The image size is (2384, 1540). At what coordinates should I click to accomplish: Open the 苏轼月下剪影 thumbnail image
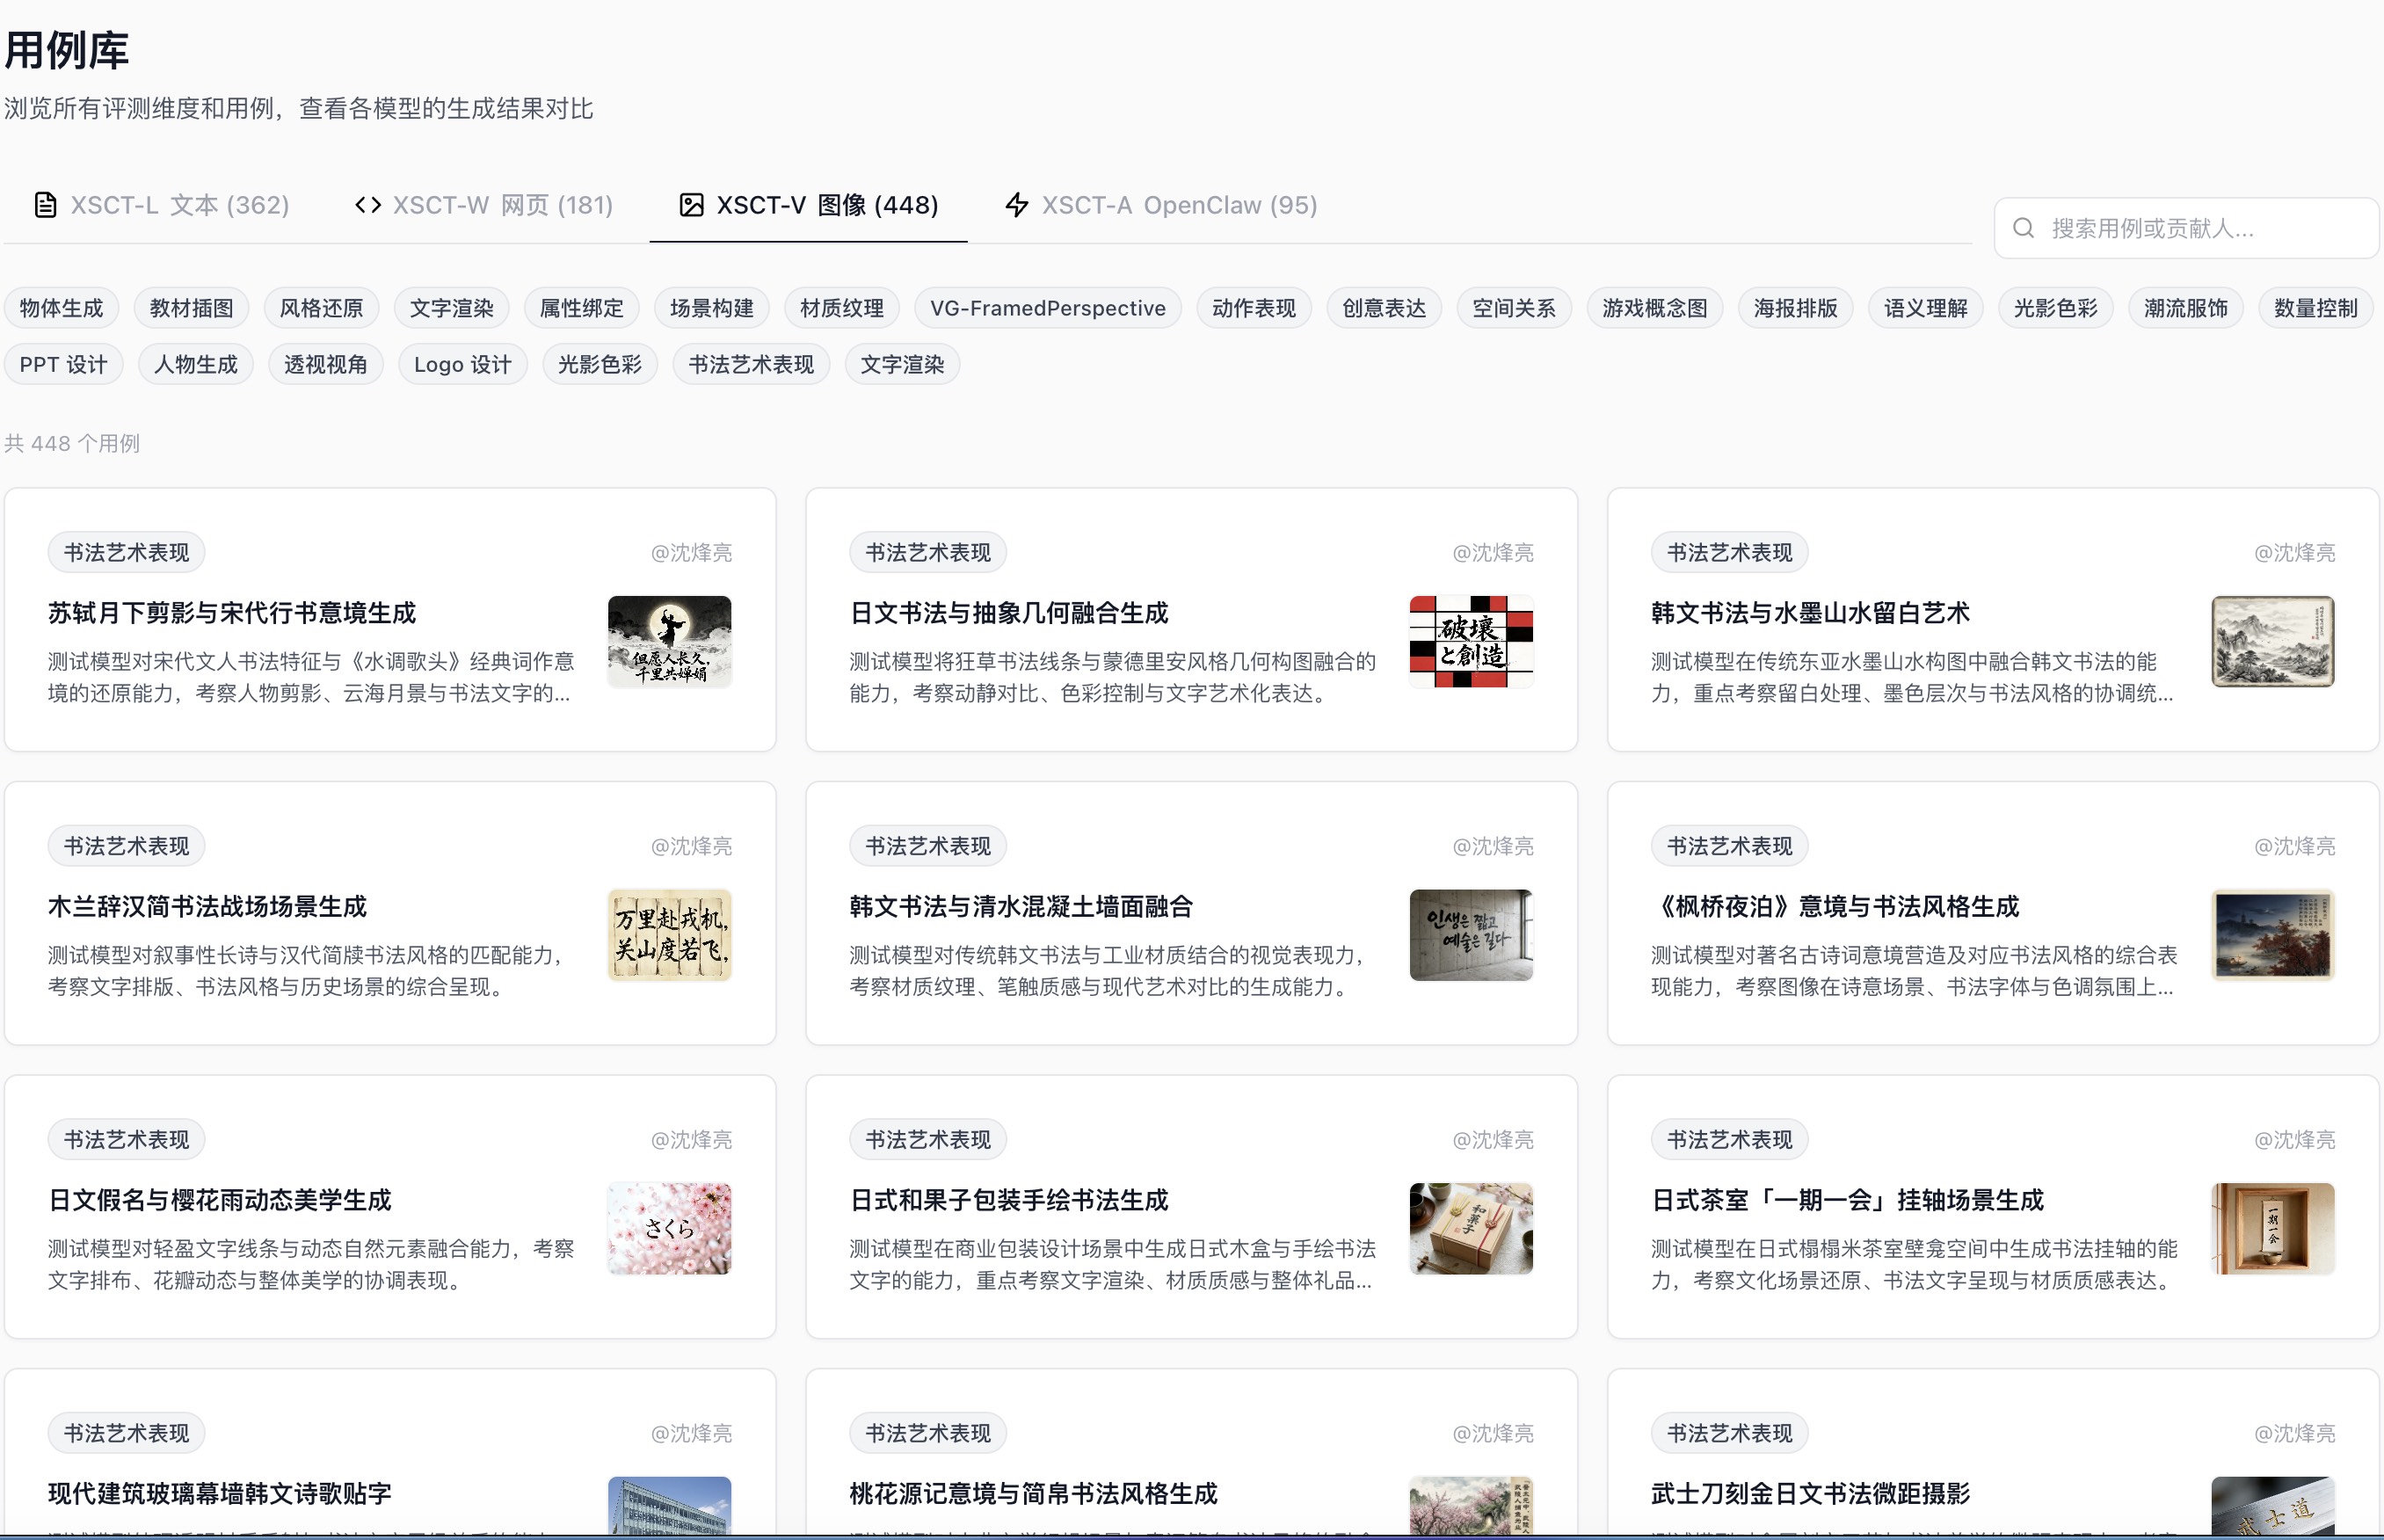point(669,641)
